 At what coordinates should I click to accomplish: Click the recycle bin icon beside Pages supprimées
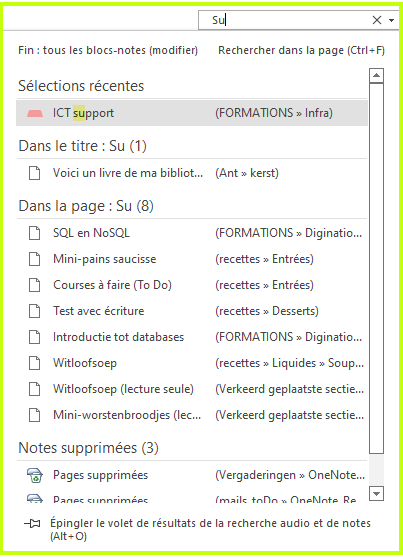(x=35, y=475)
